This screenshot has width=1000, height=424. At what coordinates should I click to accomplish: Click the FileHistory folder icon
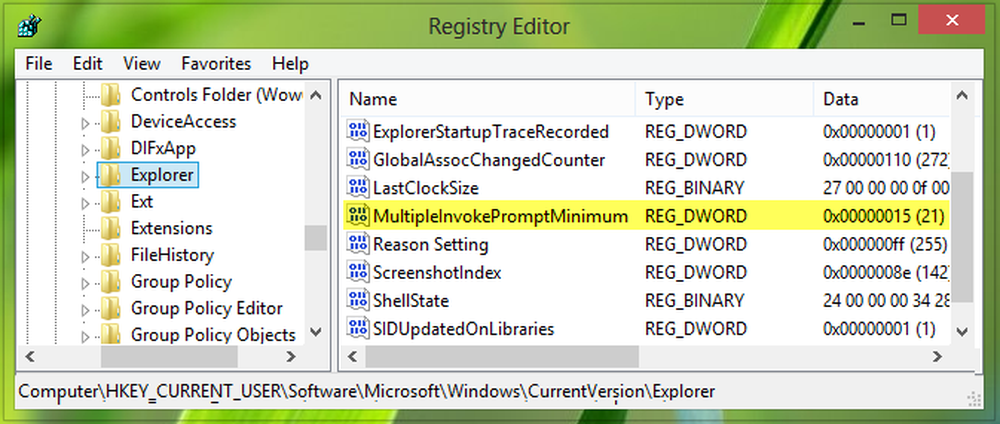pyautogui.click(x=111, y=255)
